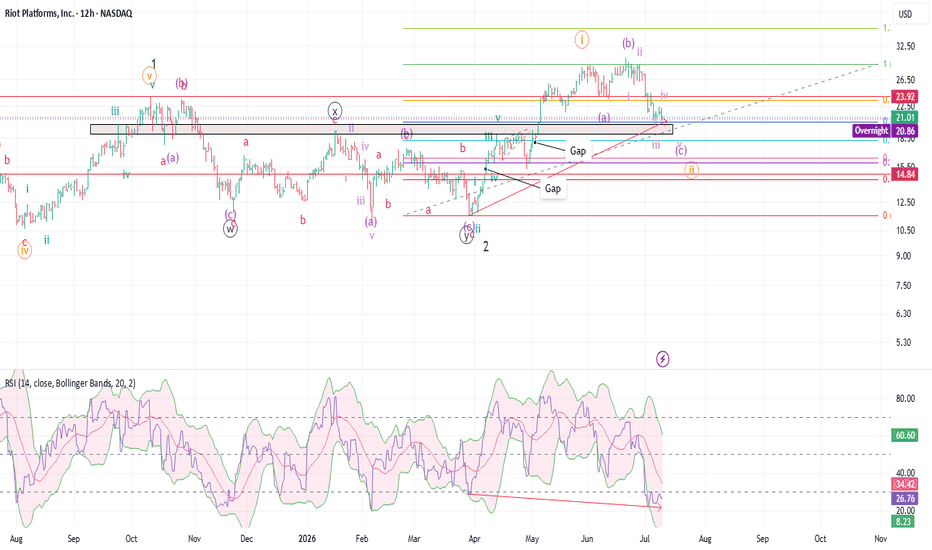Click the purple 26.76 RSI value label
The width and height of the screenshot is (932, 550).
coord(905,498)
